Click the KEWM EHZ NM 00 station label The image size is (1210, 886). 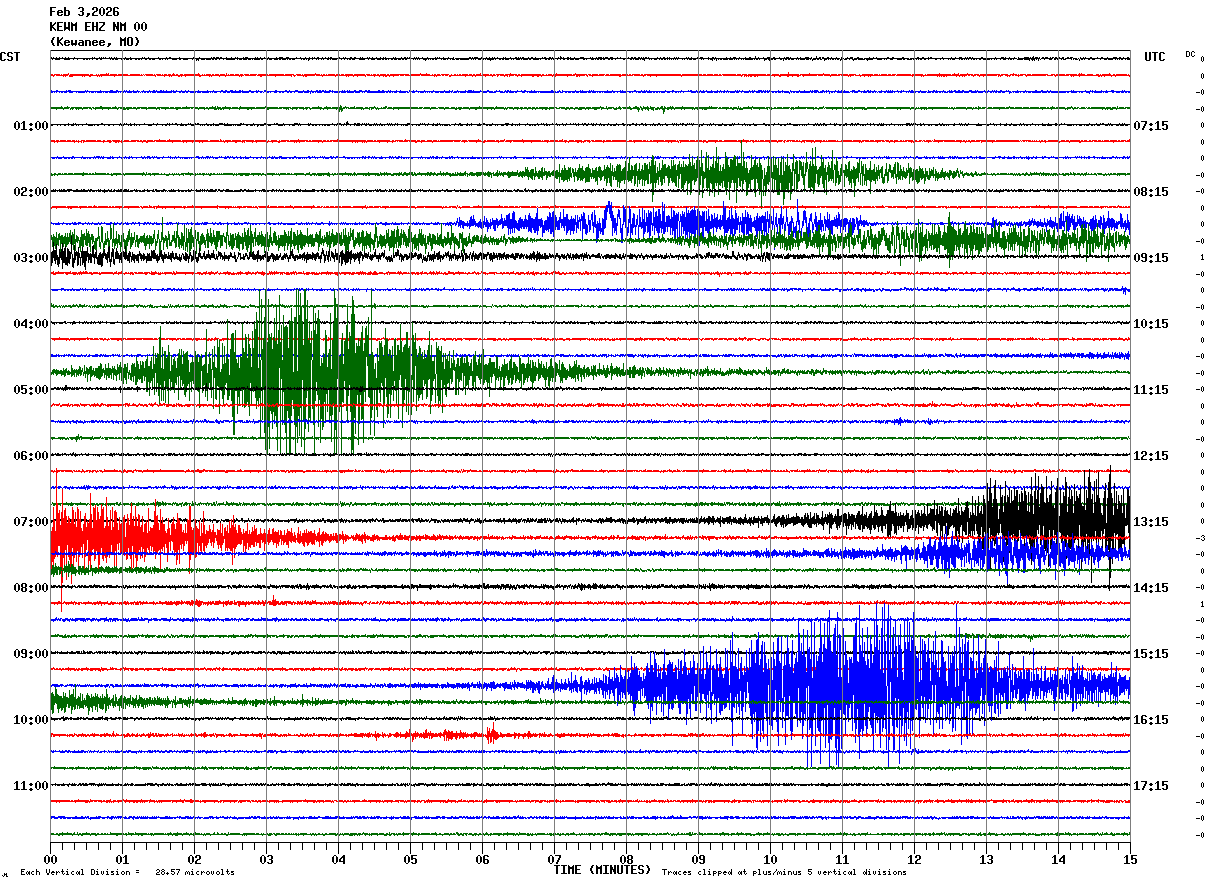coord(98,27)
